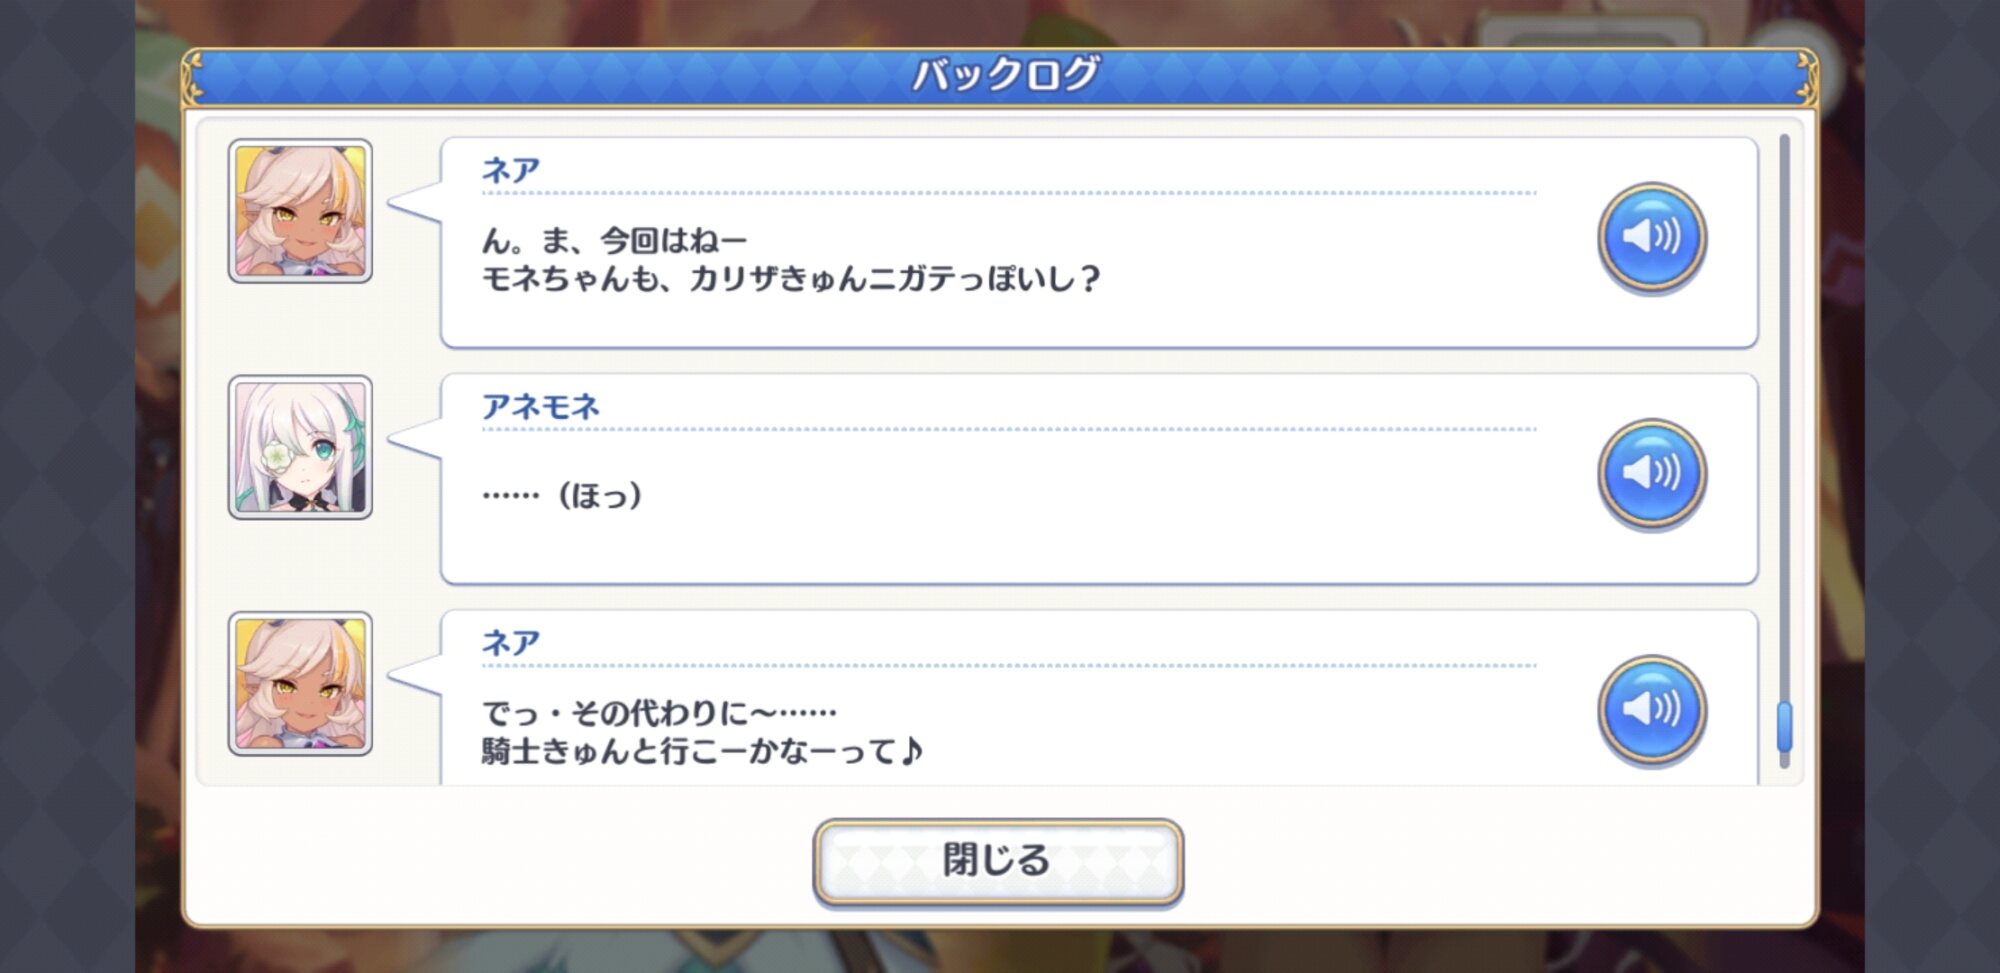
Task: Play Anemone's voice line audio
Action: pos(1651,474)
